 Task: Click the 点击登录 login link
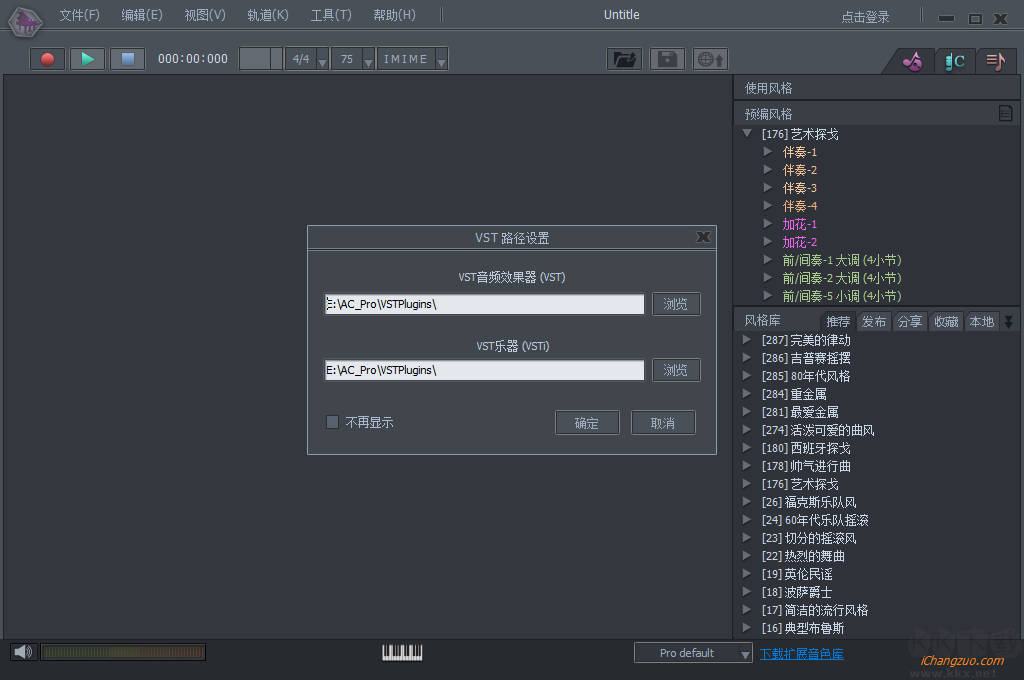tap(865, 17)
